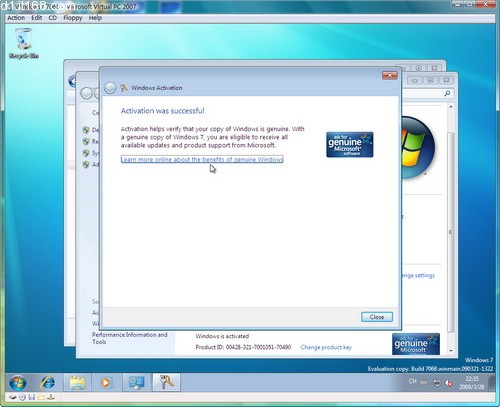Click the shared folder icon in the Virtual PC status bar
Screen dimensions: 500x407
41,397
